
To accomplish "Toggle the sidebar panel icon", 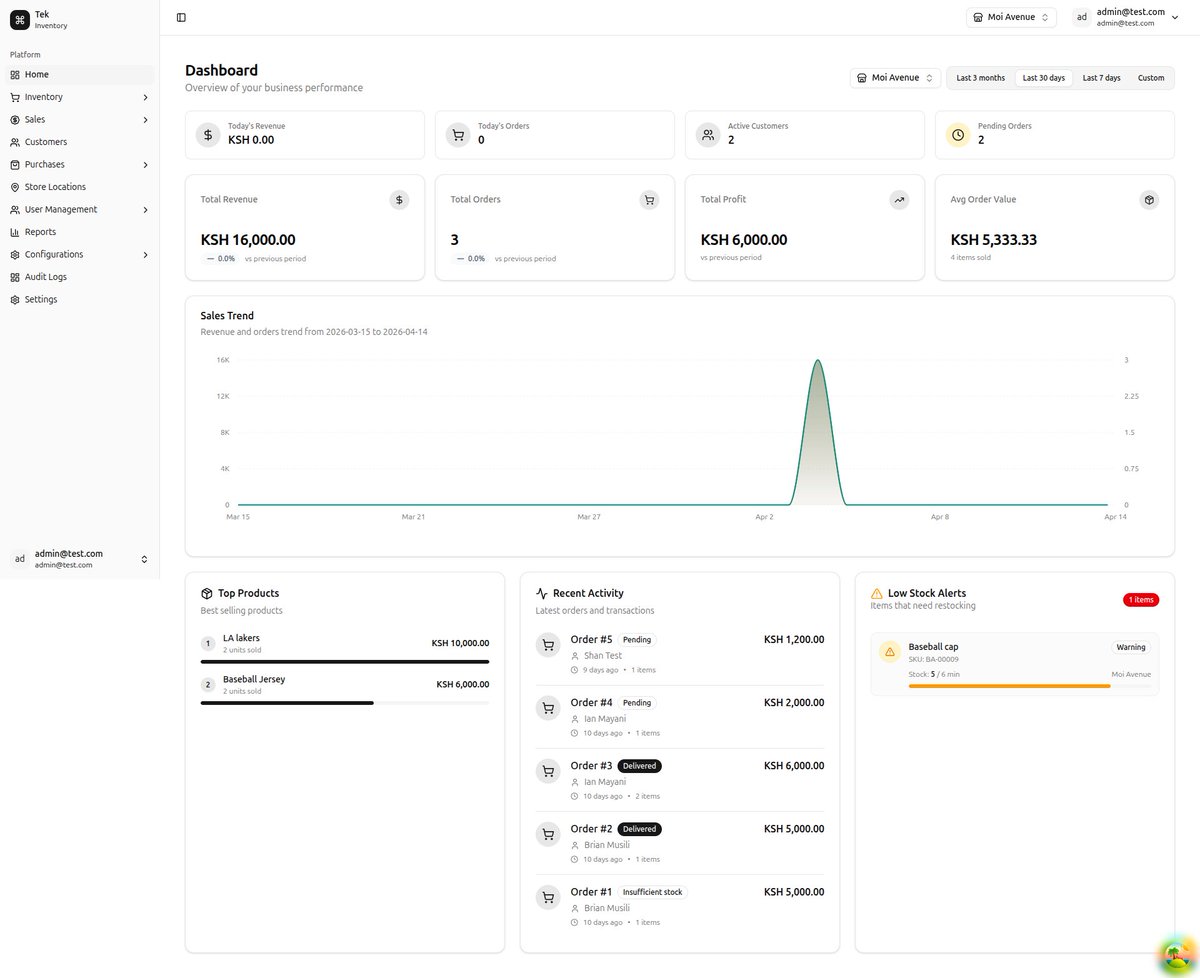I will pyautogui.click(x=181, y=17).
